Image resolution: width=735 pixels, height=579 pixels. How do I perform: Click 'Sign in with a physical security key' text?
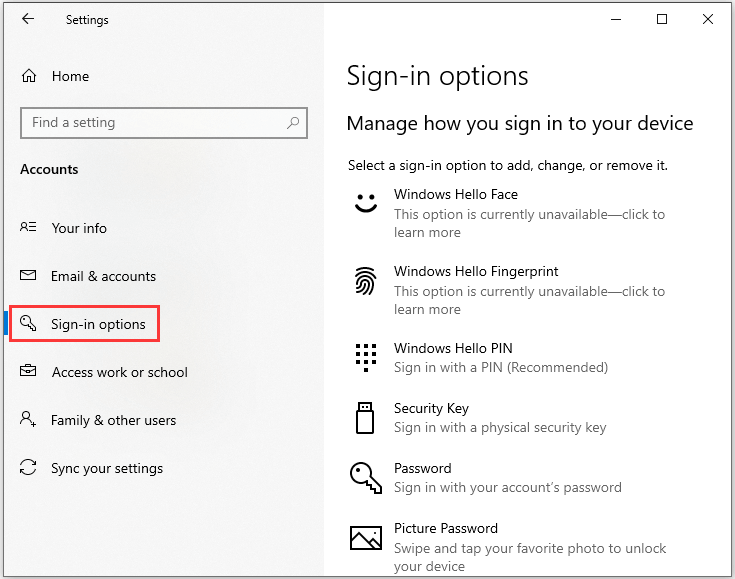point(500,428)
